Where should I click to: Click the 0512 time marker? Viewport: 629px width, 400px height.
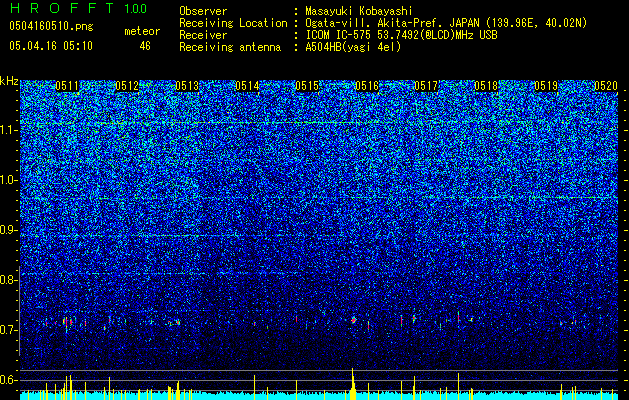pyautogui.click(x=127, y=86)
